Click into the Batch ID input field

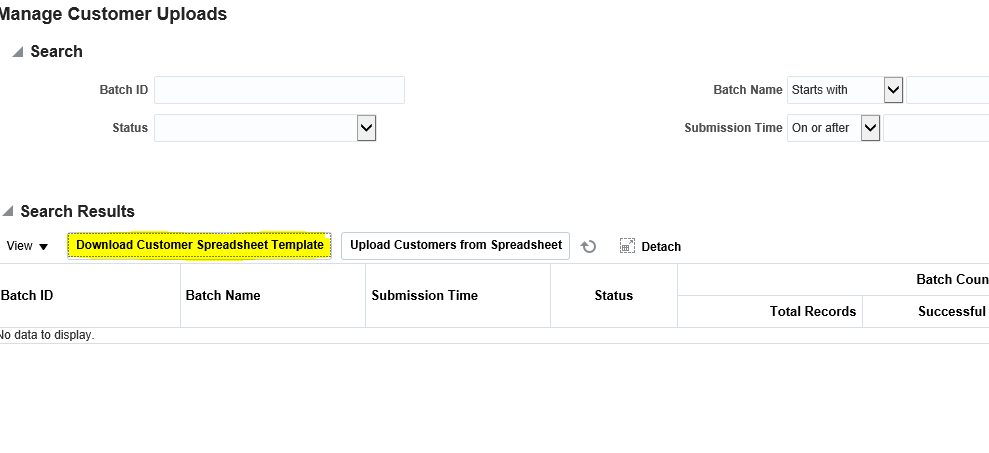279,90
